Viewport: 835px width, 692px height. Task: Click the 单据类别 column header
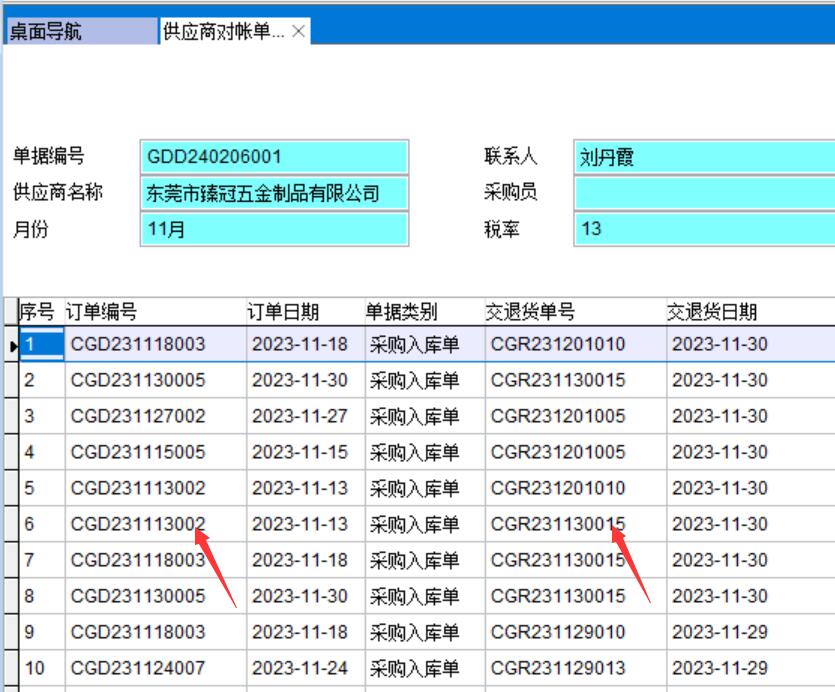(424, 312)
